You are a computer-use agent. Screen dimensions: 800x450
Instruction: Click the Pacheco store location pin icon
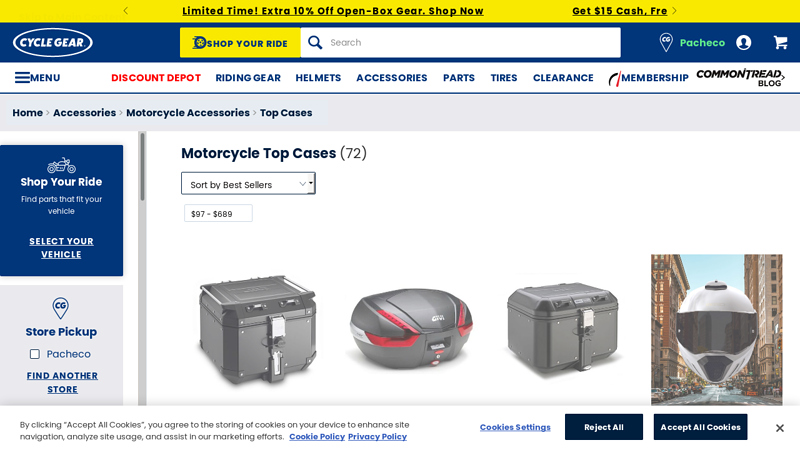pyautogui.click(x=666, y=42)
